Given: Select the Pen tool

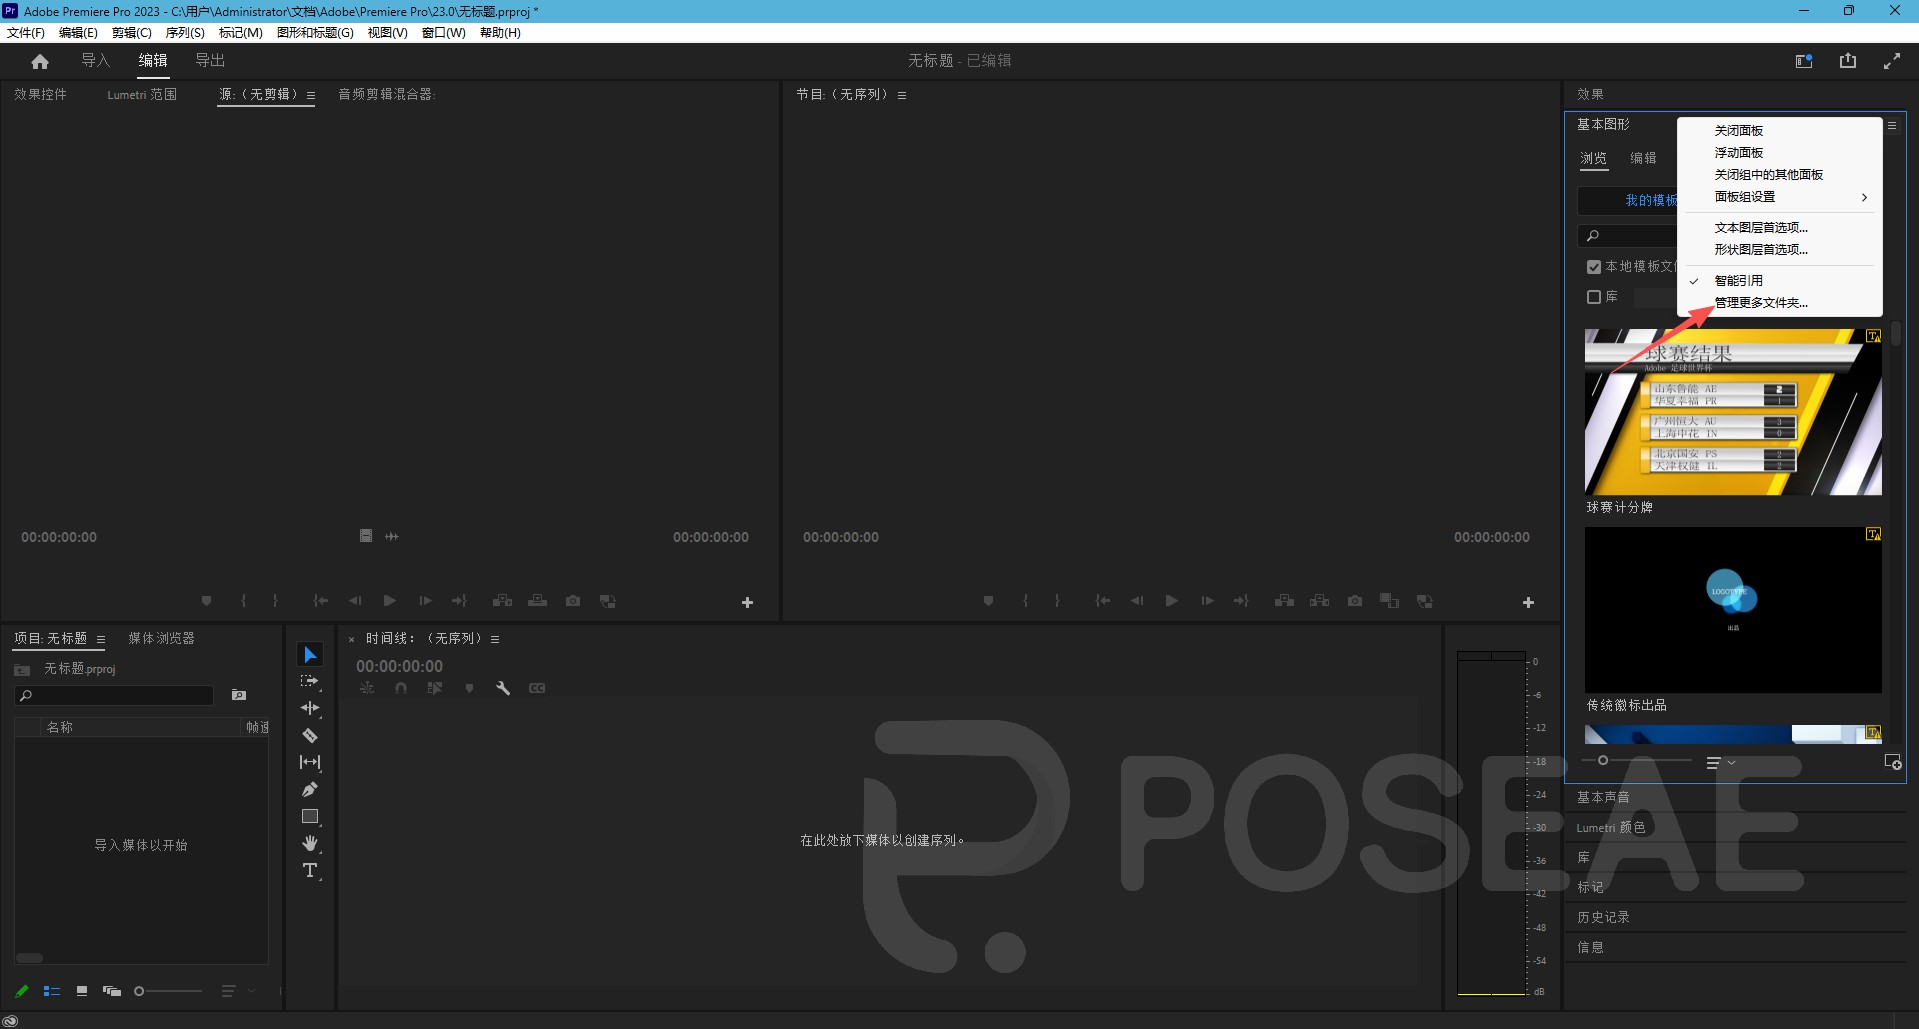Looking at the screenshot, I should click(310, 789).
